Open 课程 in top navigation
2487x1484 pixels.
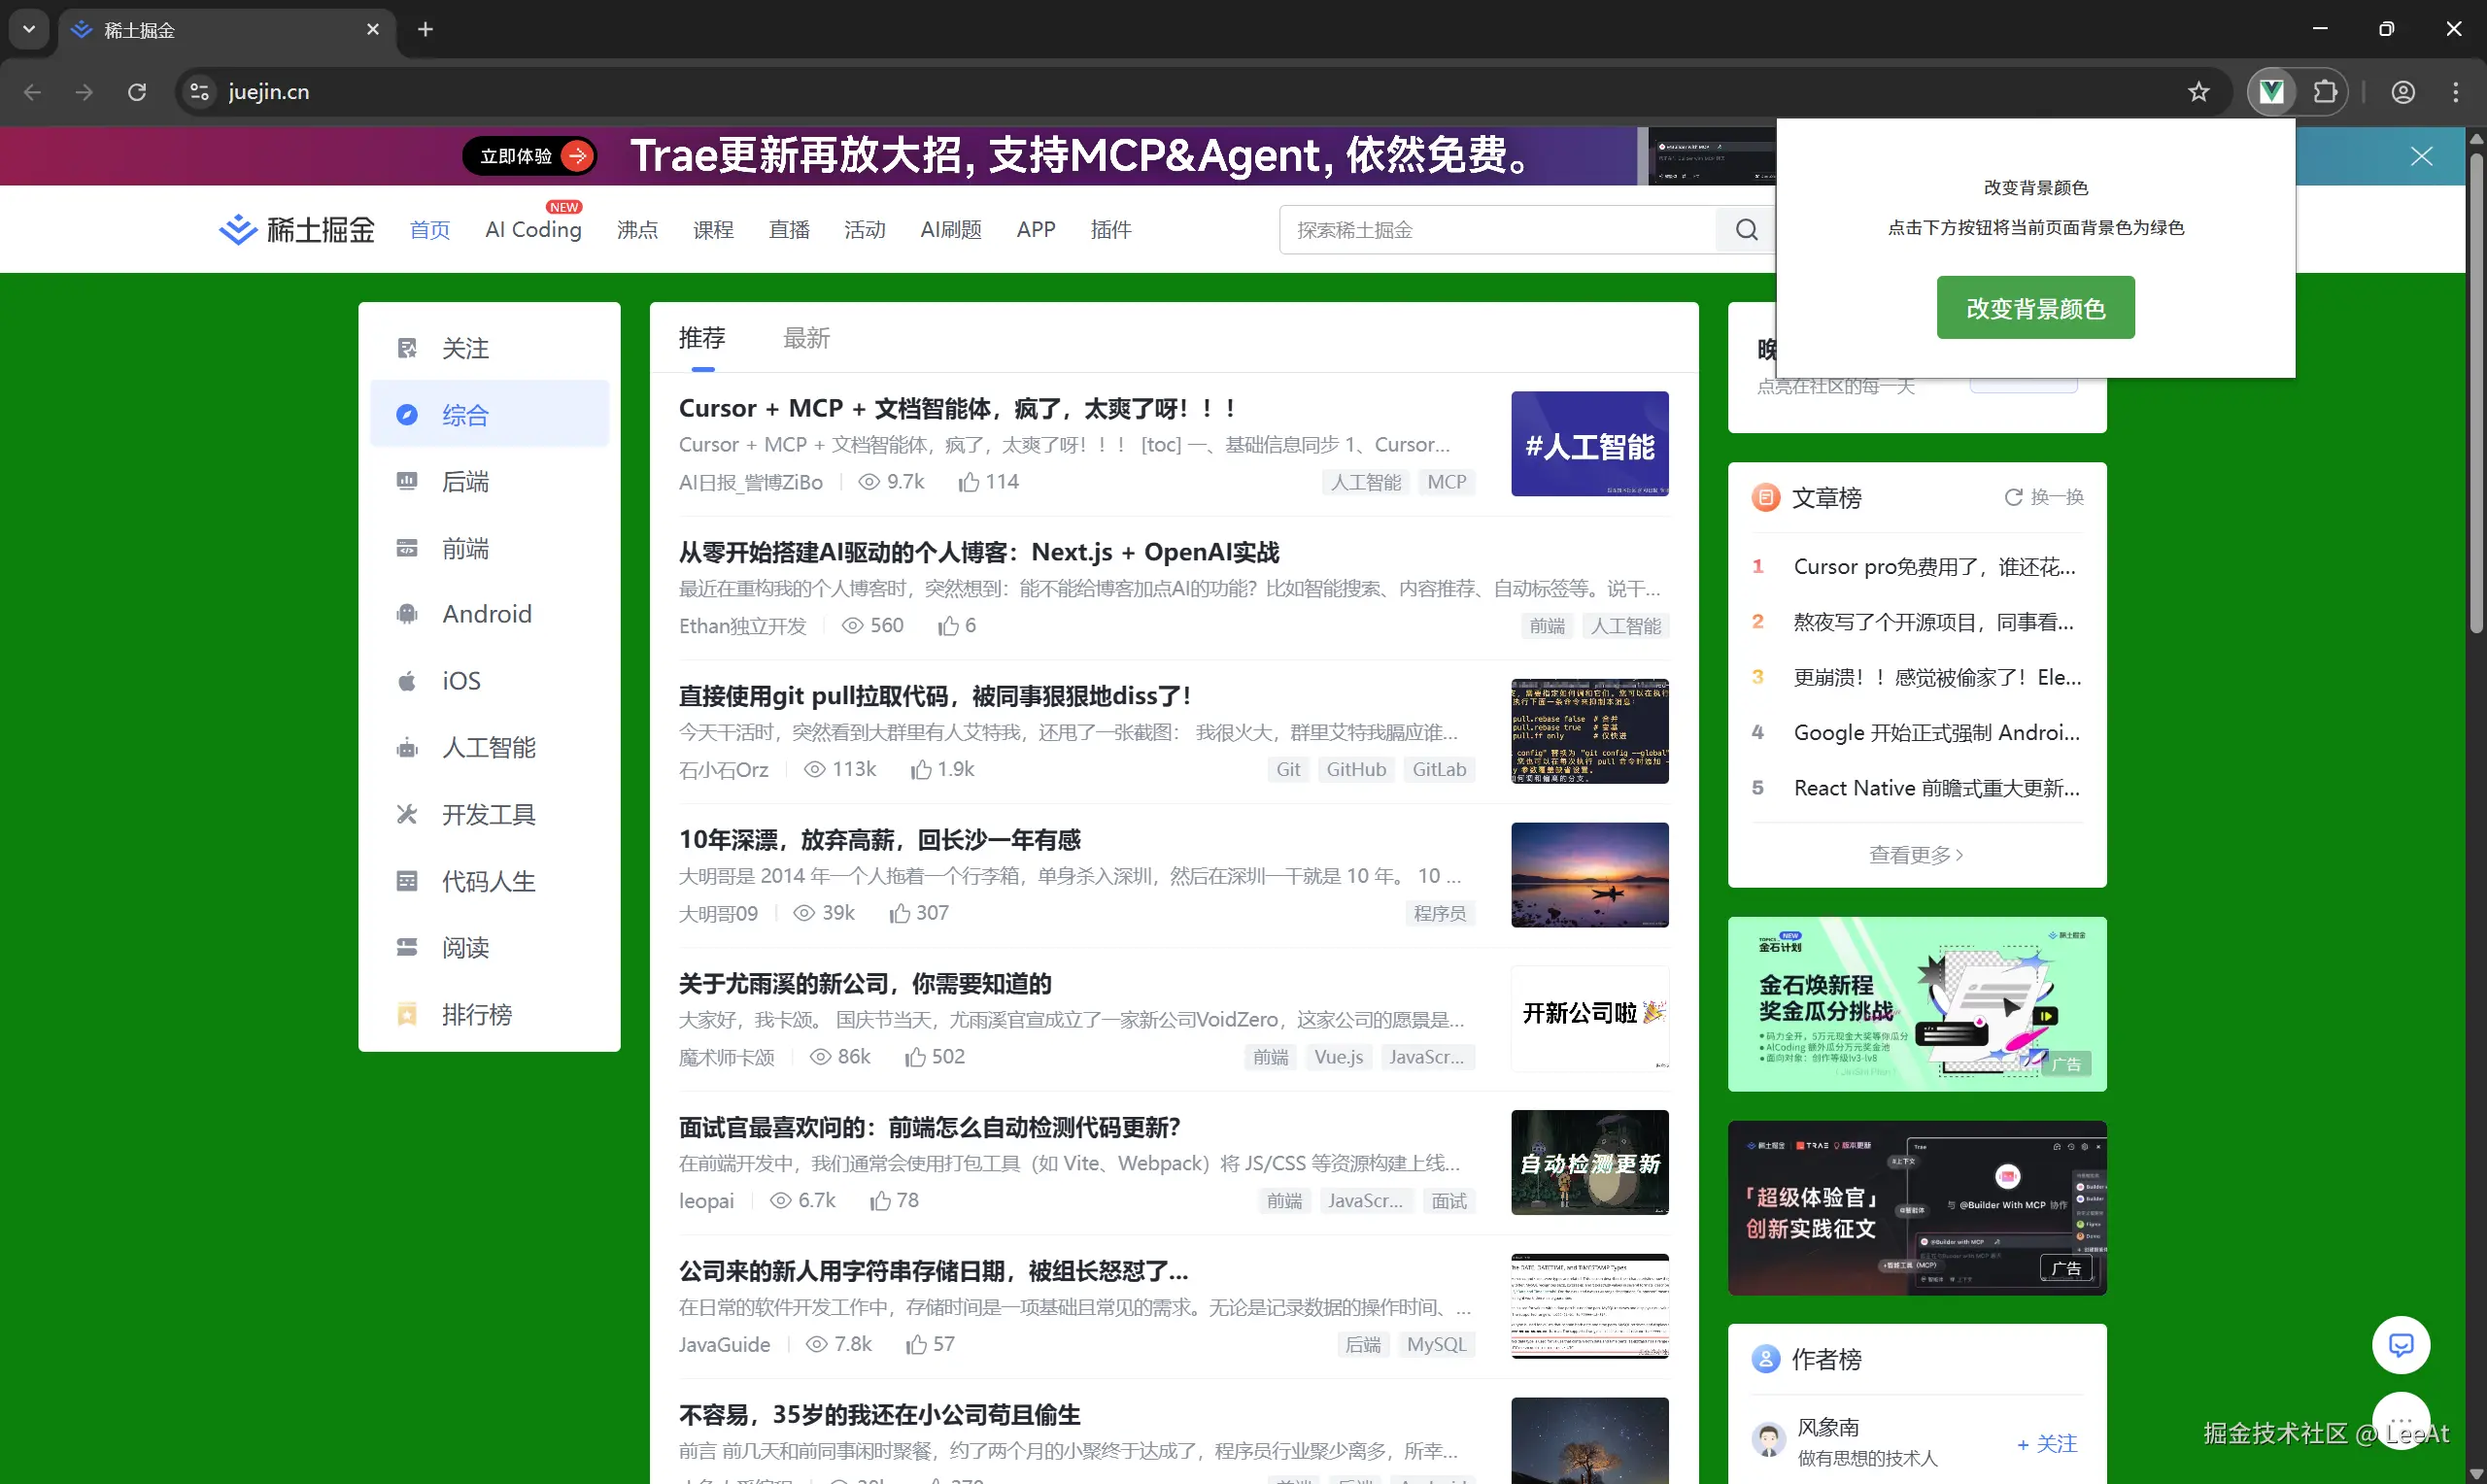coord(713,230)
